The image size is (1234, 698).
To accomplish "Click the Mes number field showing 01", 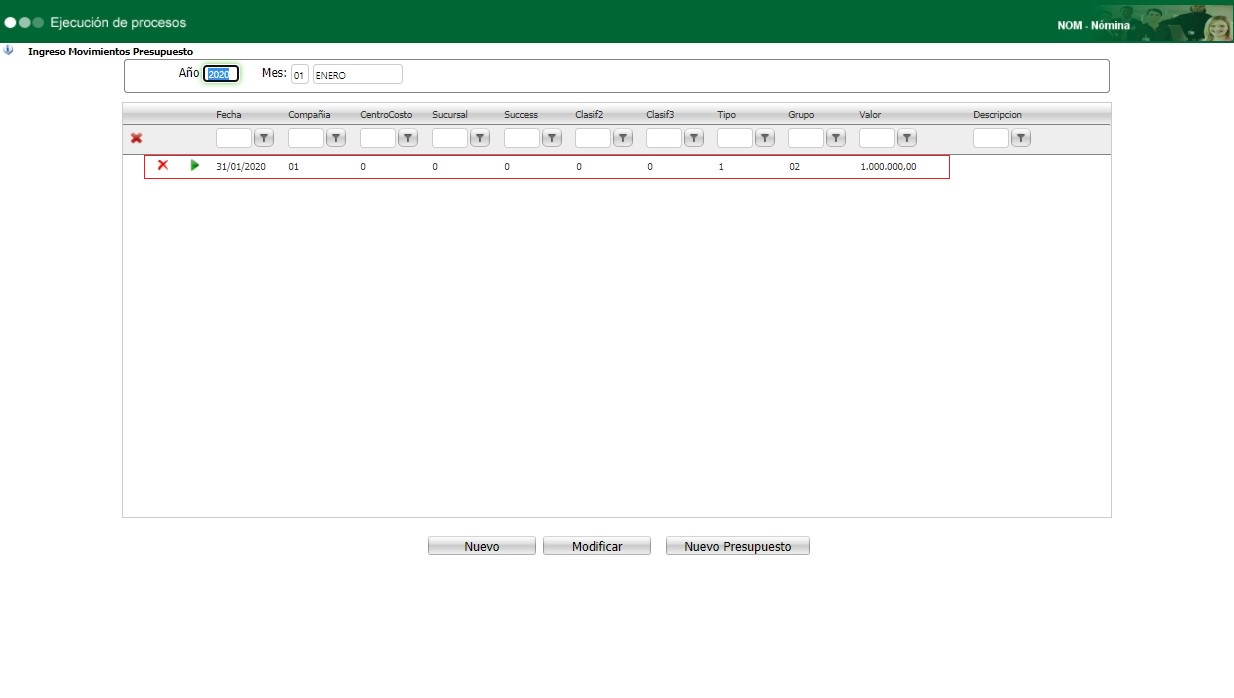I will pos(300,74).
